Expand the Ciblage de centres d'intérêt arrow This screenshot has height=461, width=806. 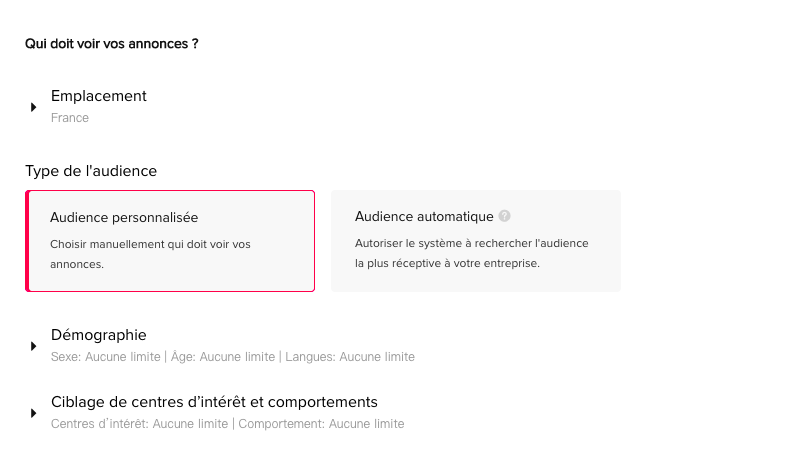(x=34, y=413)
